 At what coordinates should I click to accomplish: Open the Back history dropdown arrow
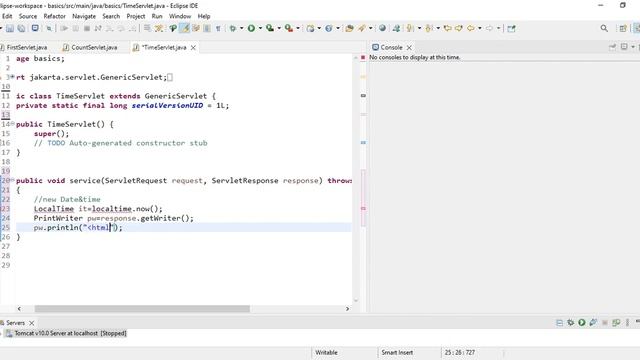(480, 28)
